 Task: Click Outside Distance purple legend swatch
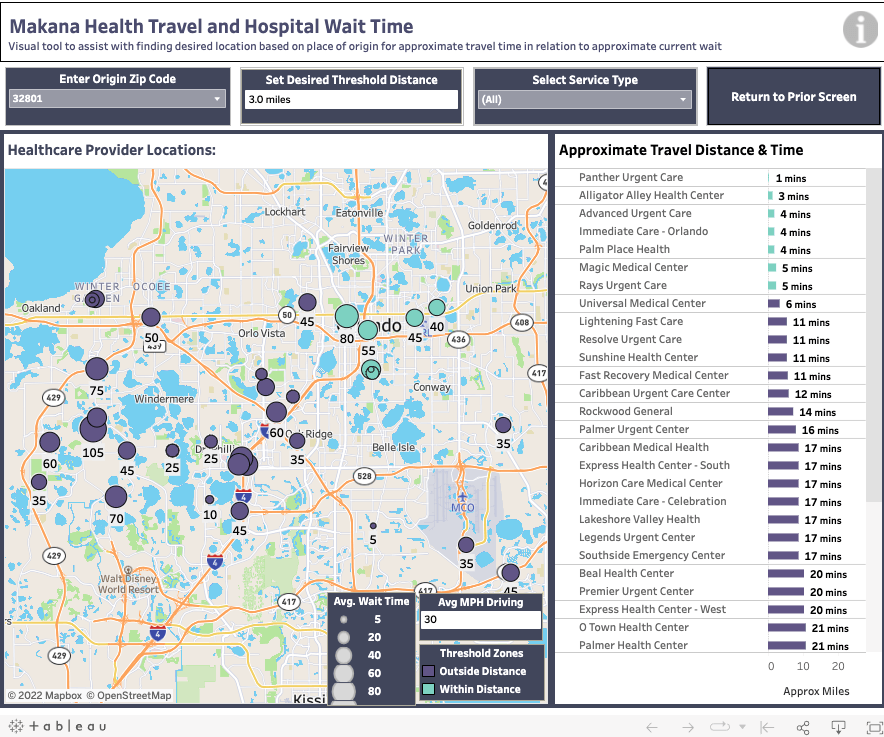point(428,671)
